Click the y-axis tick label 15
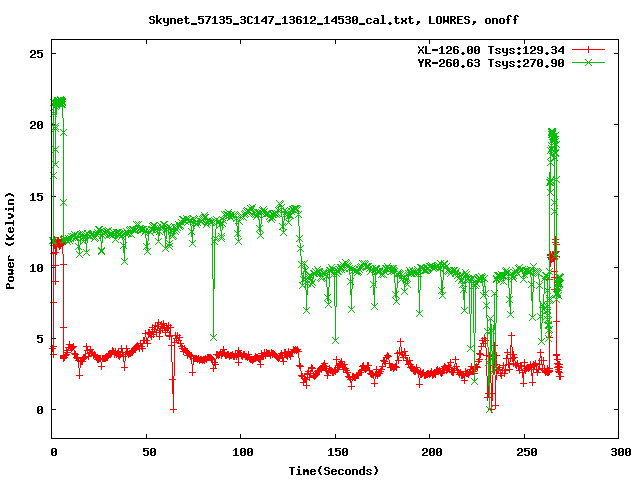The height and width of the screenshot is (480, 640). pos(36,197)
